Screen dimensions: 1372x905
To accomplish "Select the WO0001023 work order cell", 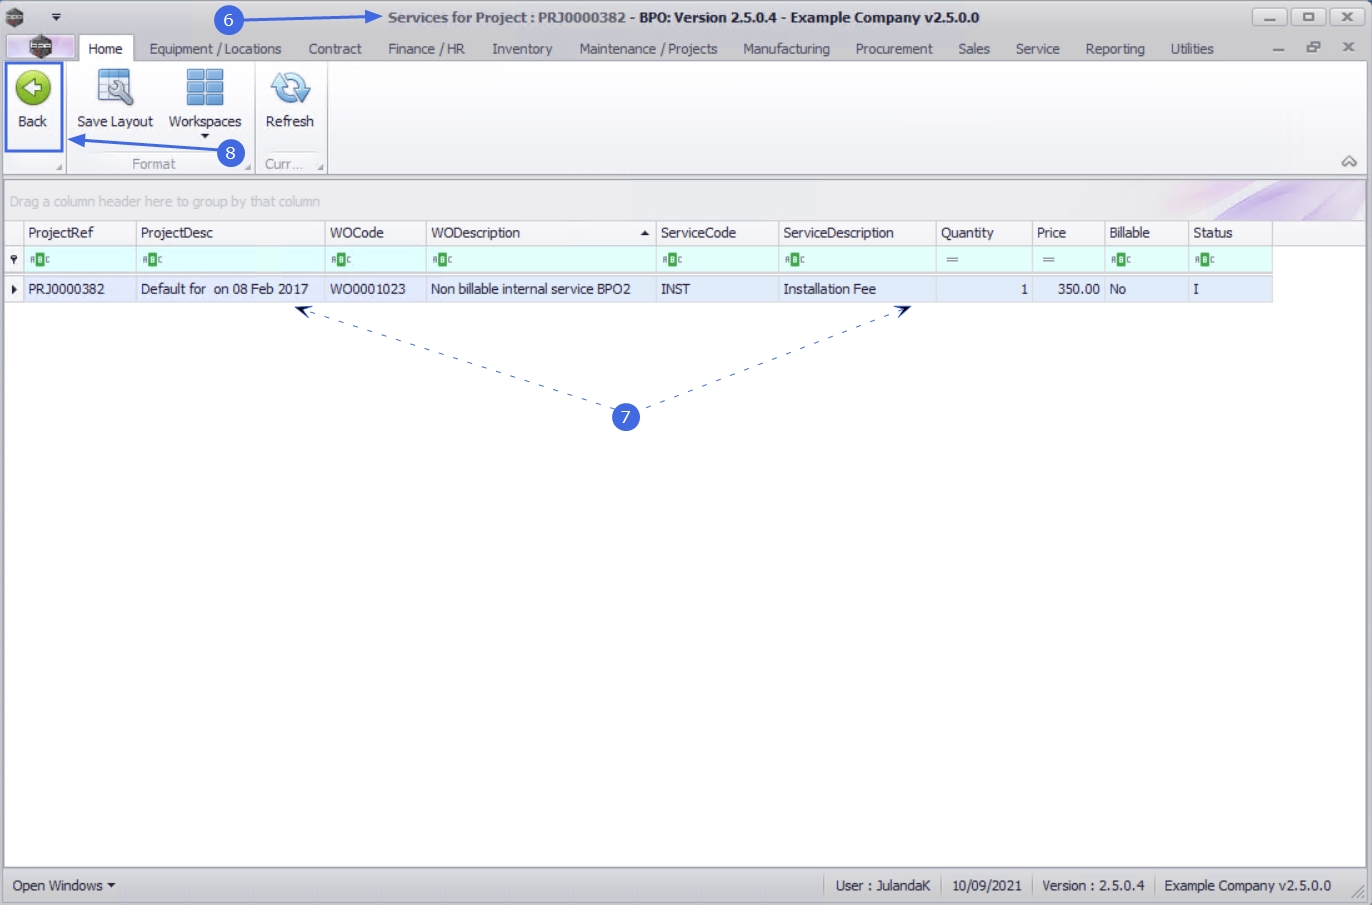I will tap(376, 289).
